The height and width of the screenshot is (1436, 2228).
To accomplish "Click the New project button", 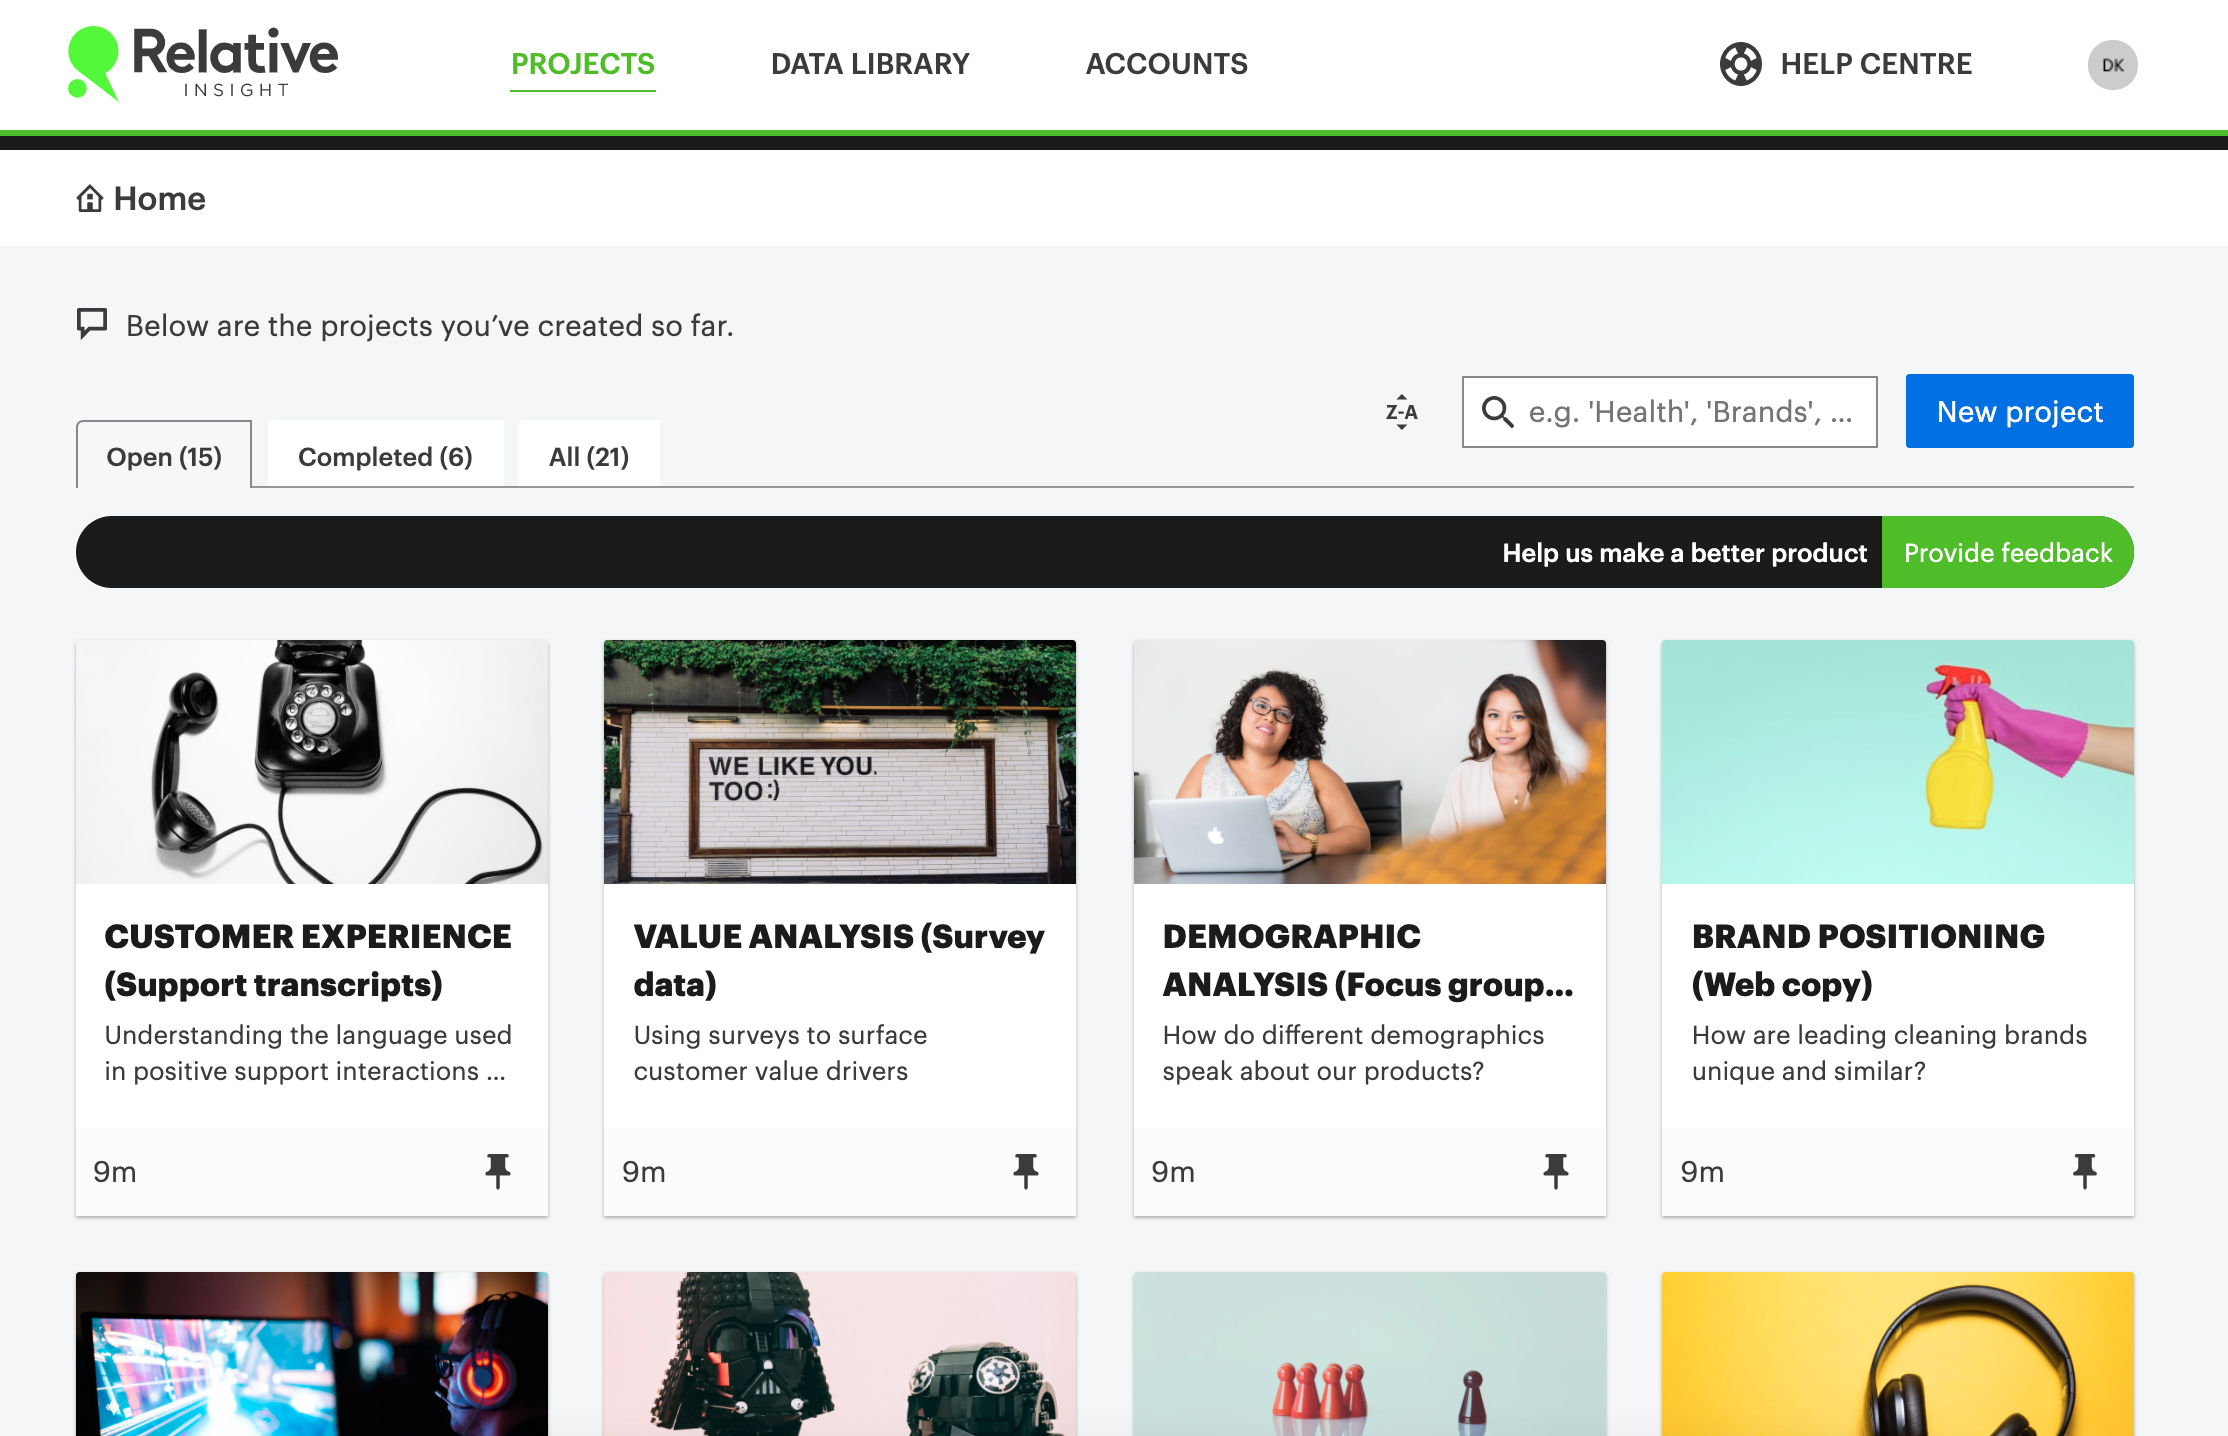I will pyautogui.click(x=2019, y=411).
